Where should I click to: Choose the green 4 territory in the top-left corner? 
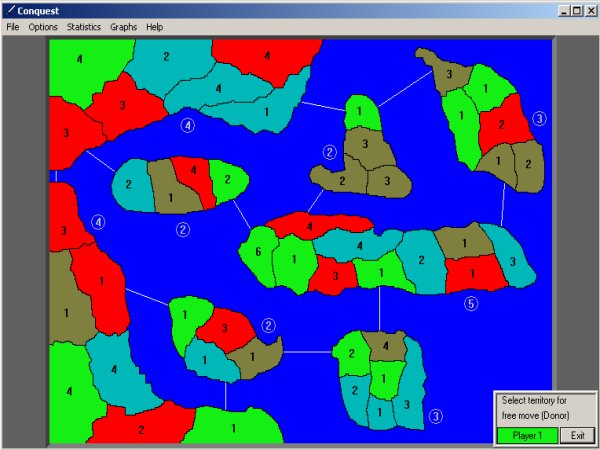(79, 60)
